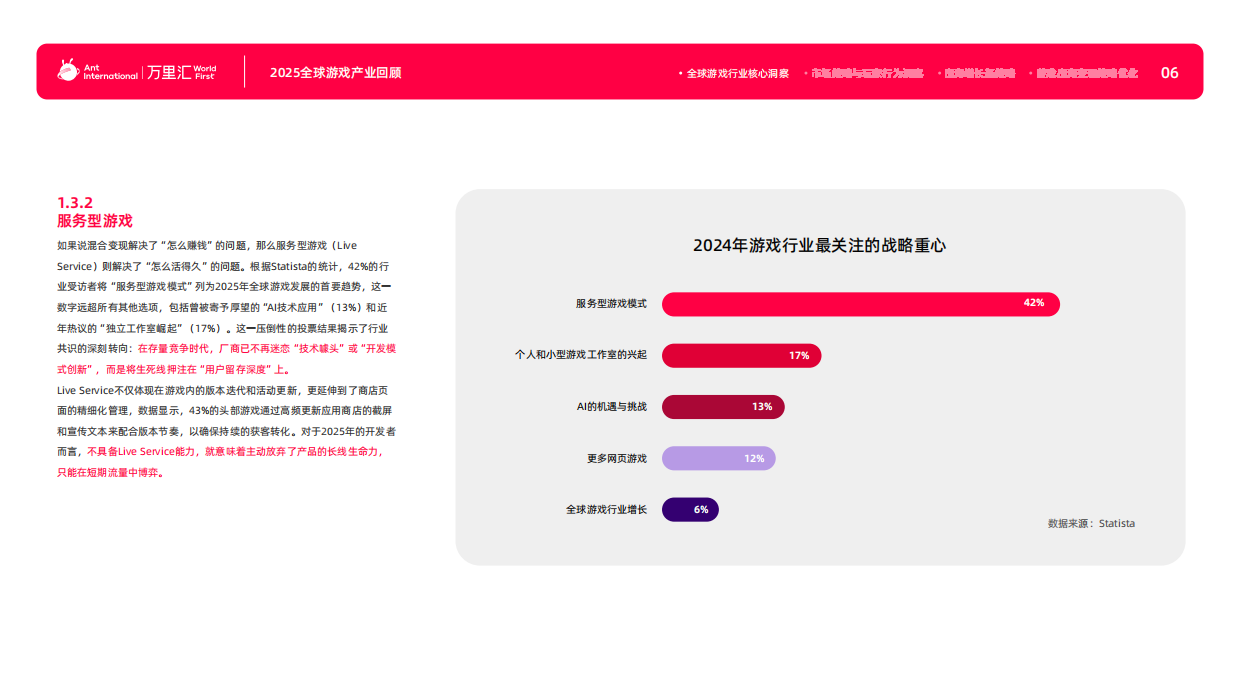This screenshot has width=1240, height=697.
Task: Click the red highlighted Live Service warning text
Action: pyautogui.click(x=230, y=452)
